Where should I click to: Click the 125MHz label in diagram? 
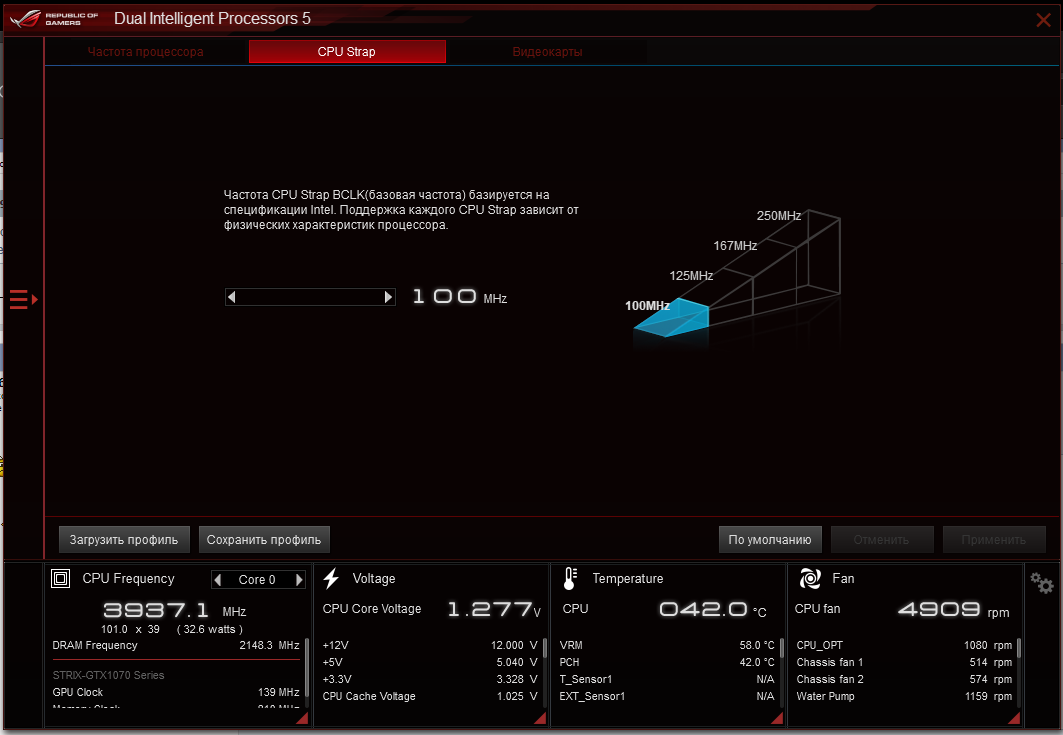point(691,275)
